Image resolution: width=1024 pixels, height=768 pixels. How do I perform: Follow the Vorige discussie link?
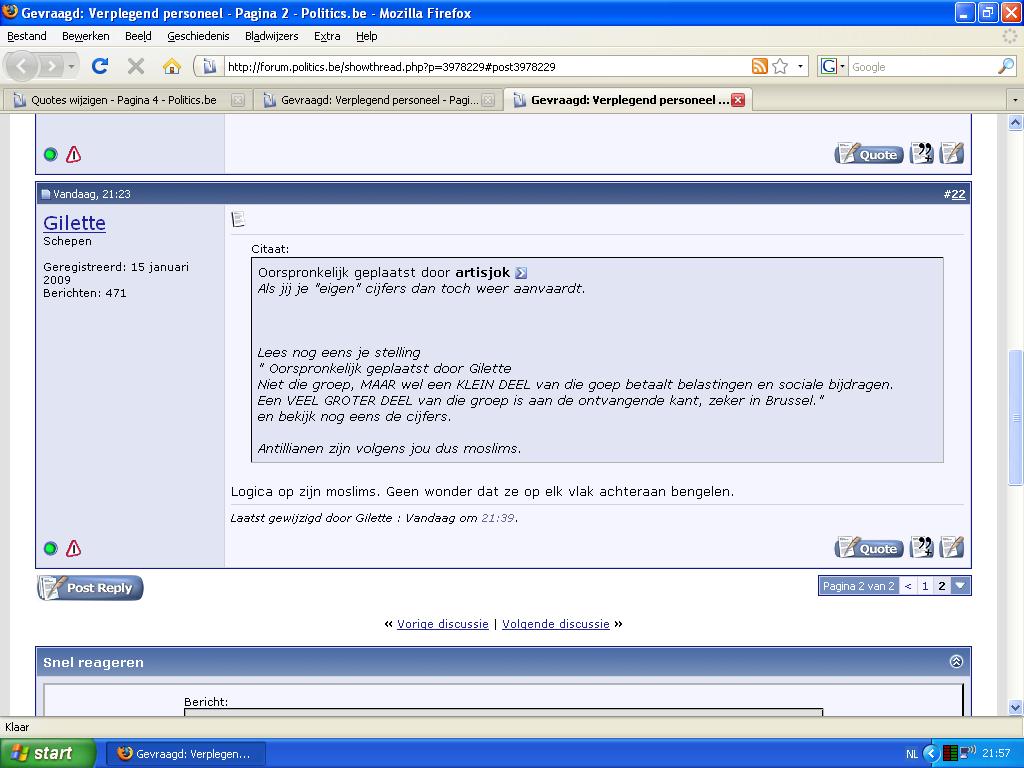[x=442, y=624]
